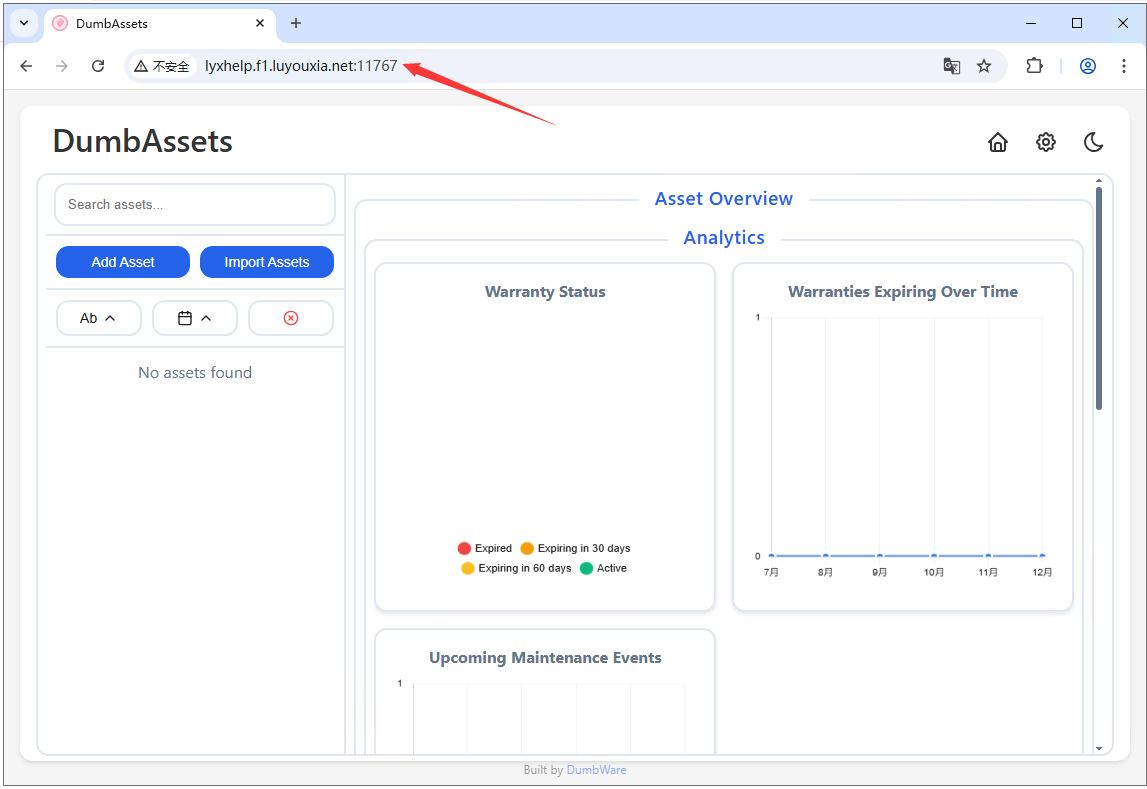Open the extensions puzzle icon
The image size is (1147, 789).
(x=1034, y=66)
